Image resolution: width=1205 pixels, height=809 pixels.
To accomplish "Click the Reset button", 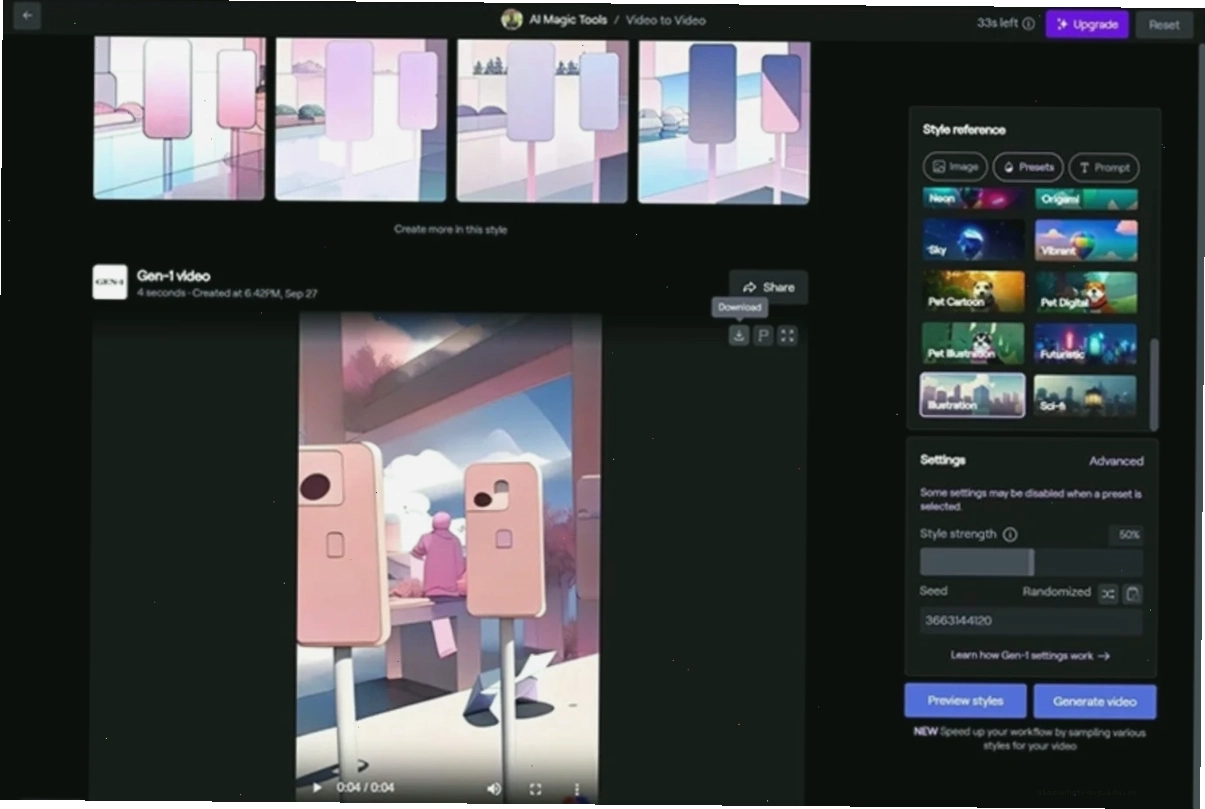I will [x=1164, y=25].
